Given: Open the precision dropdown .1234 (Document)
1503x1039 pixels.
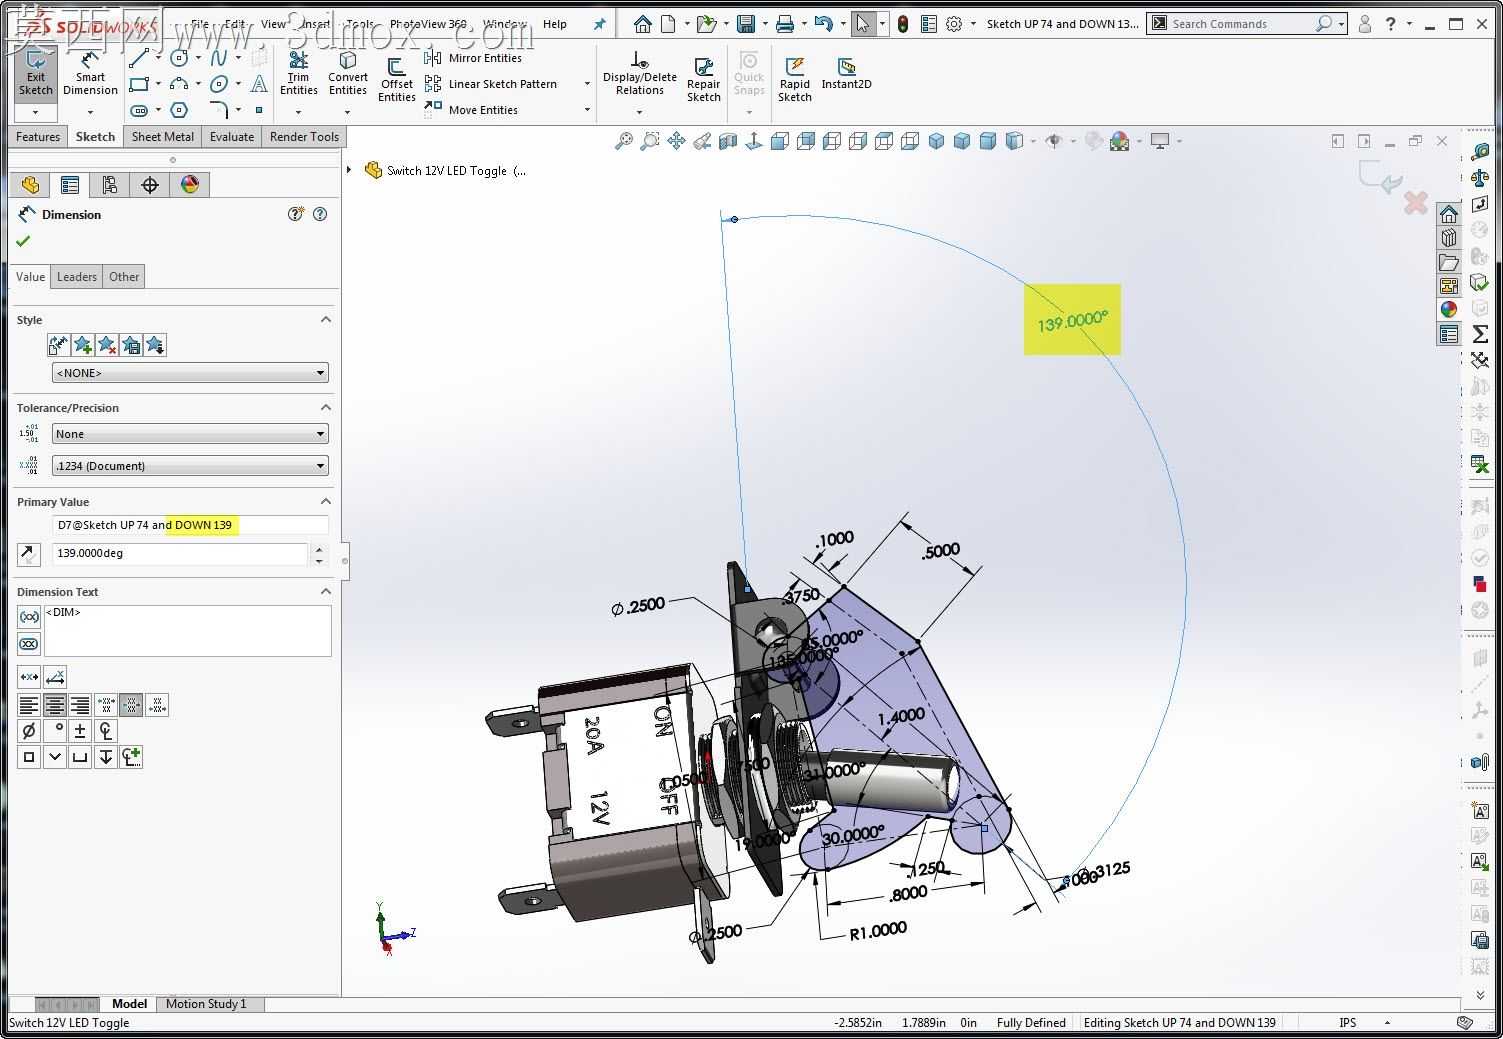Looking at the screenshot, I should click(x=190, y=466).
